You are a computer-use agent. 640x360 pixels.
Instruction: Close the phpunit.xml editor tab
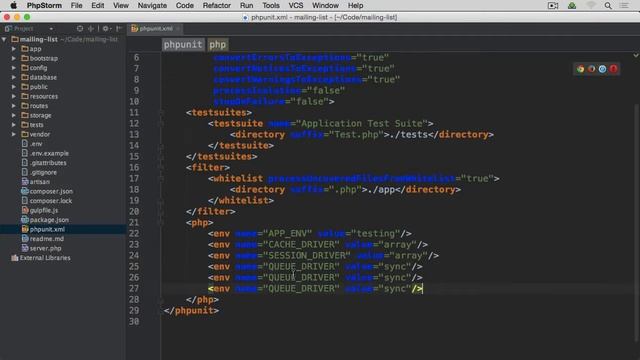coord(178,29)
